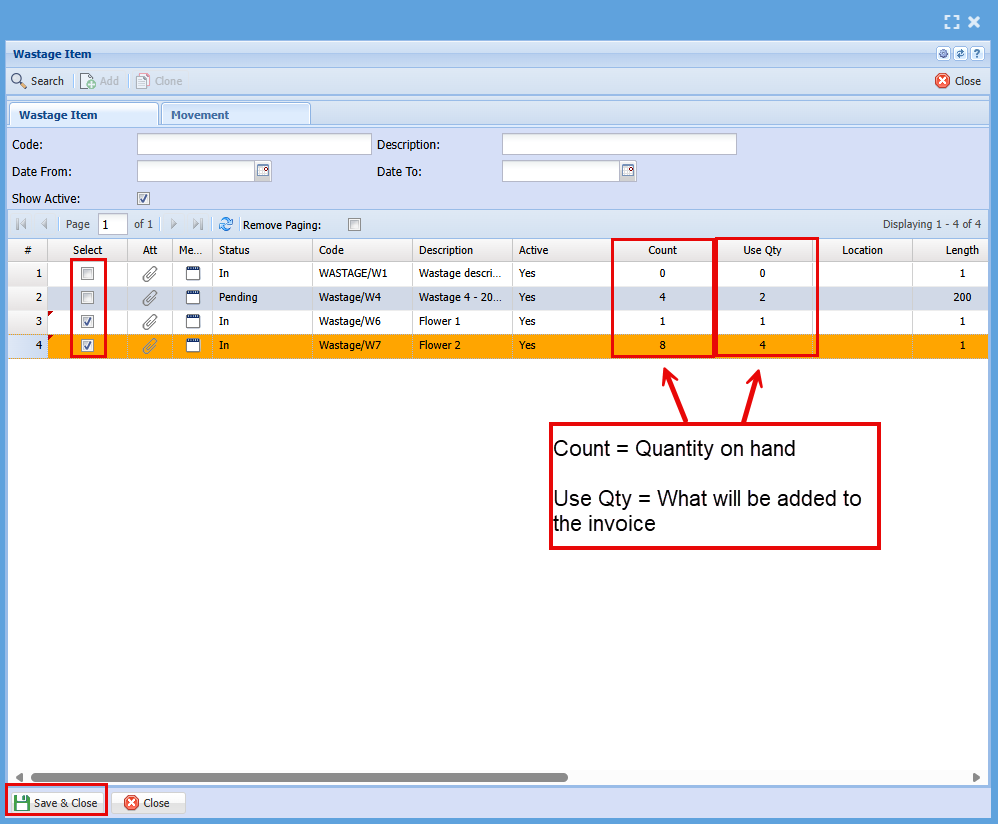Click Length value 200 in Wastage/W4 row

pyautogui.click(x=950, y=297)
